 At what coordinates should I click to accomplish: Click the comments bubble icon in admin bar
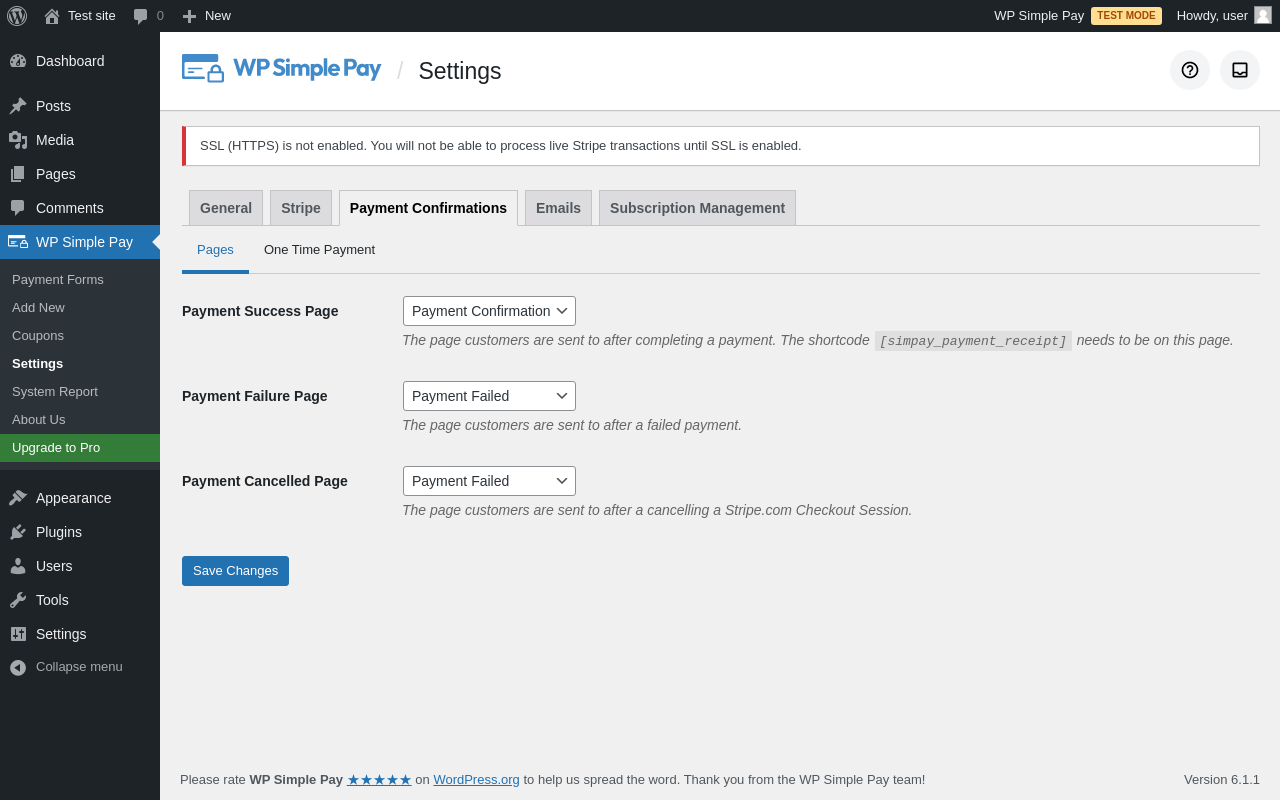(141, 16)
